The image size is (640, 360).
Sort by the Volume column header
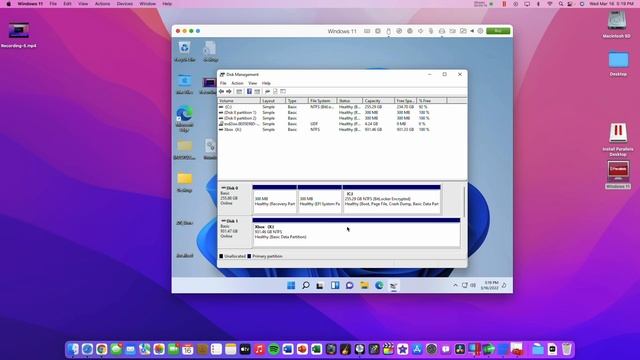click(239, 100)
